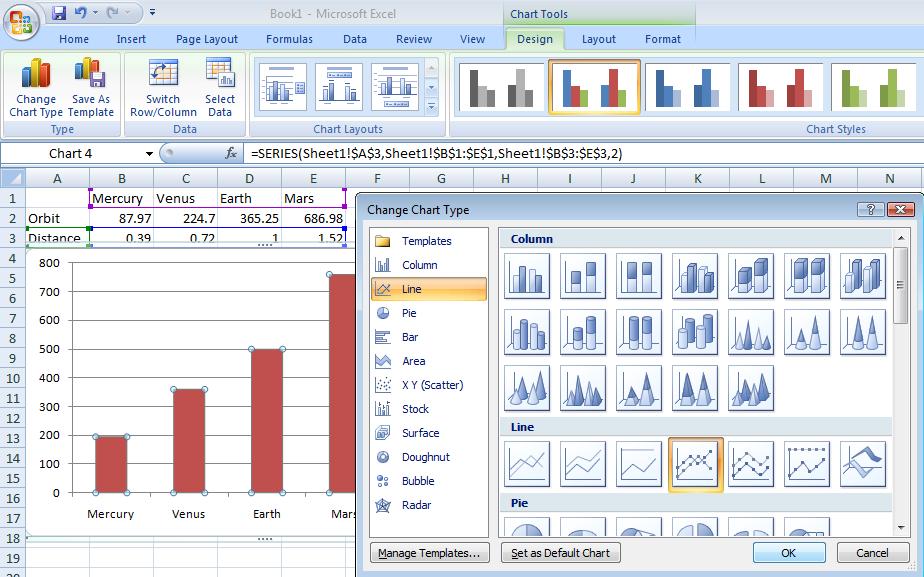Select the first clustered column chart thumbnail
Image resolution: width=924 pixels, height=577 pixels.
point(527,277)
